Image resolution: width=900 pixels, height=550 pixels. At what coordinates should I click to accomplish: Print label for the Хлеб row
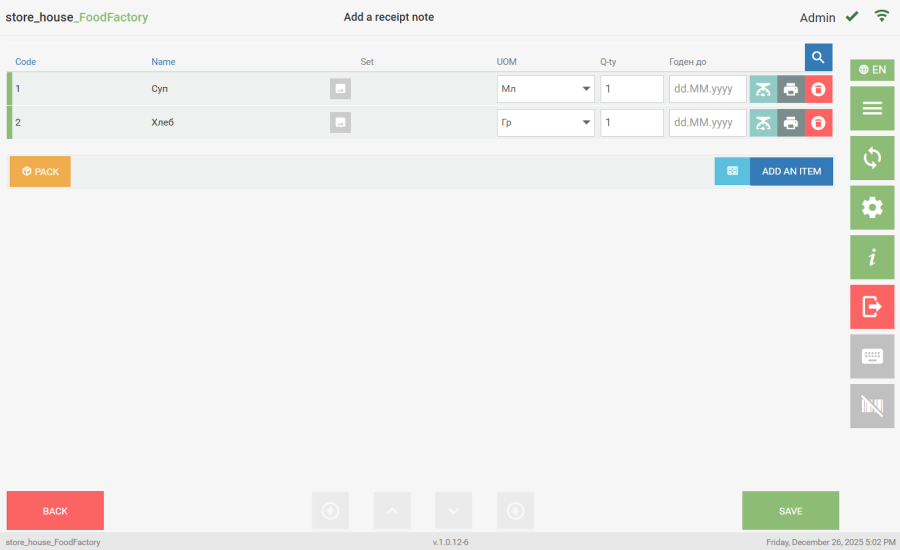pos(791,123)
